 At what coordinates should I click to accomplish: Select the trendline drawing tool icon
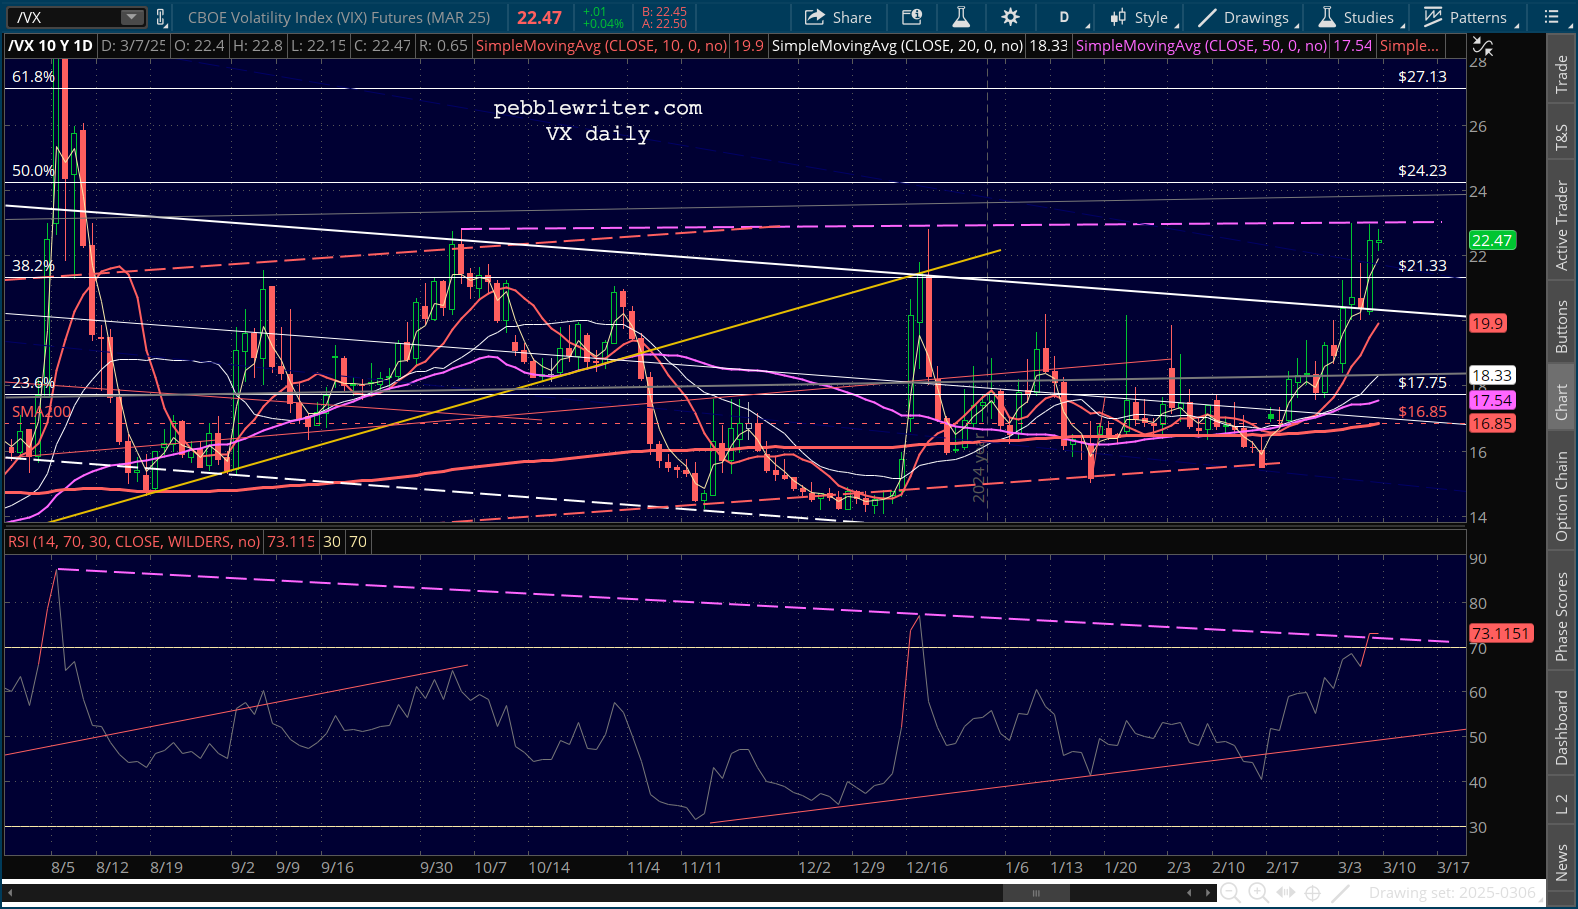coord(1341,893)
